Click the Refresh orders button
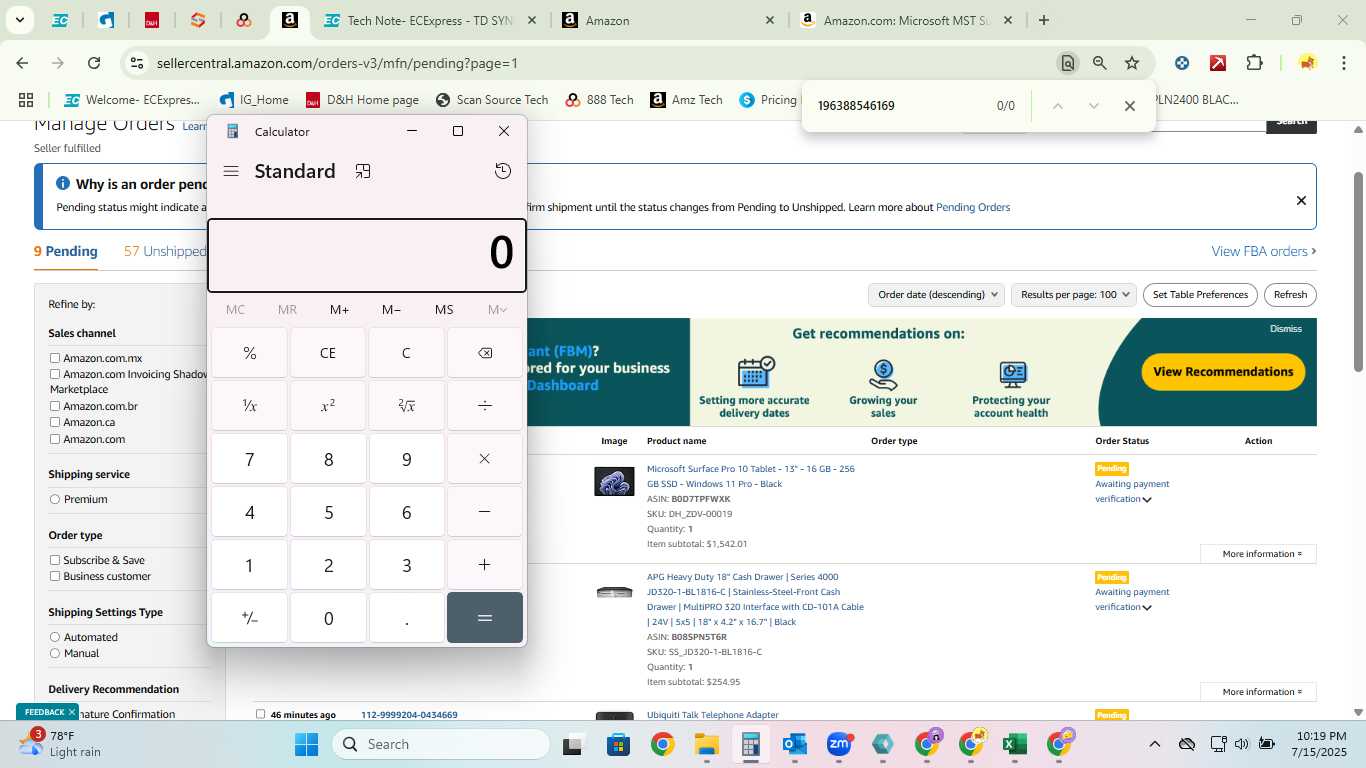Viewport: 1366px width, 768px height. (1290, 295)
